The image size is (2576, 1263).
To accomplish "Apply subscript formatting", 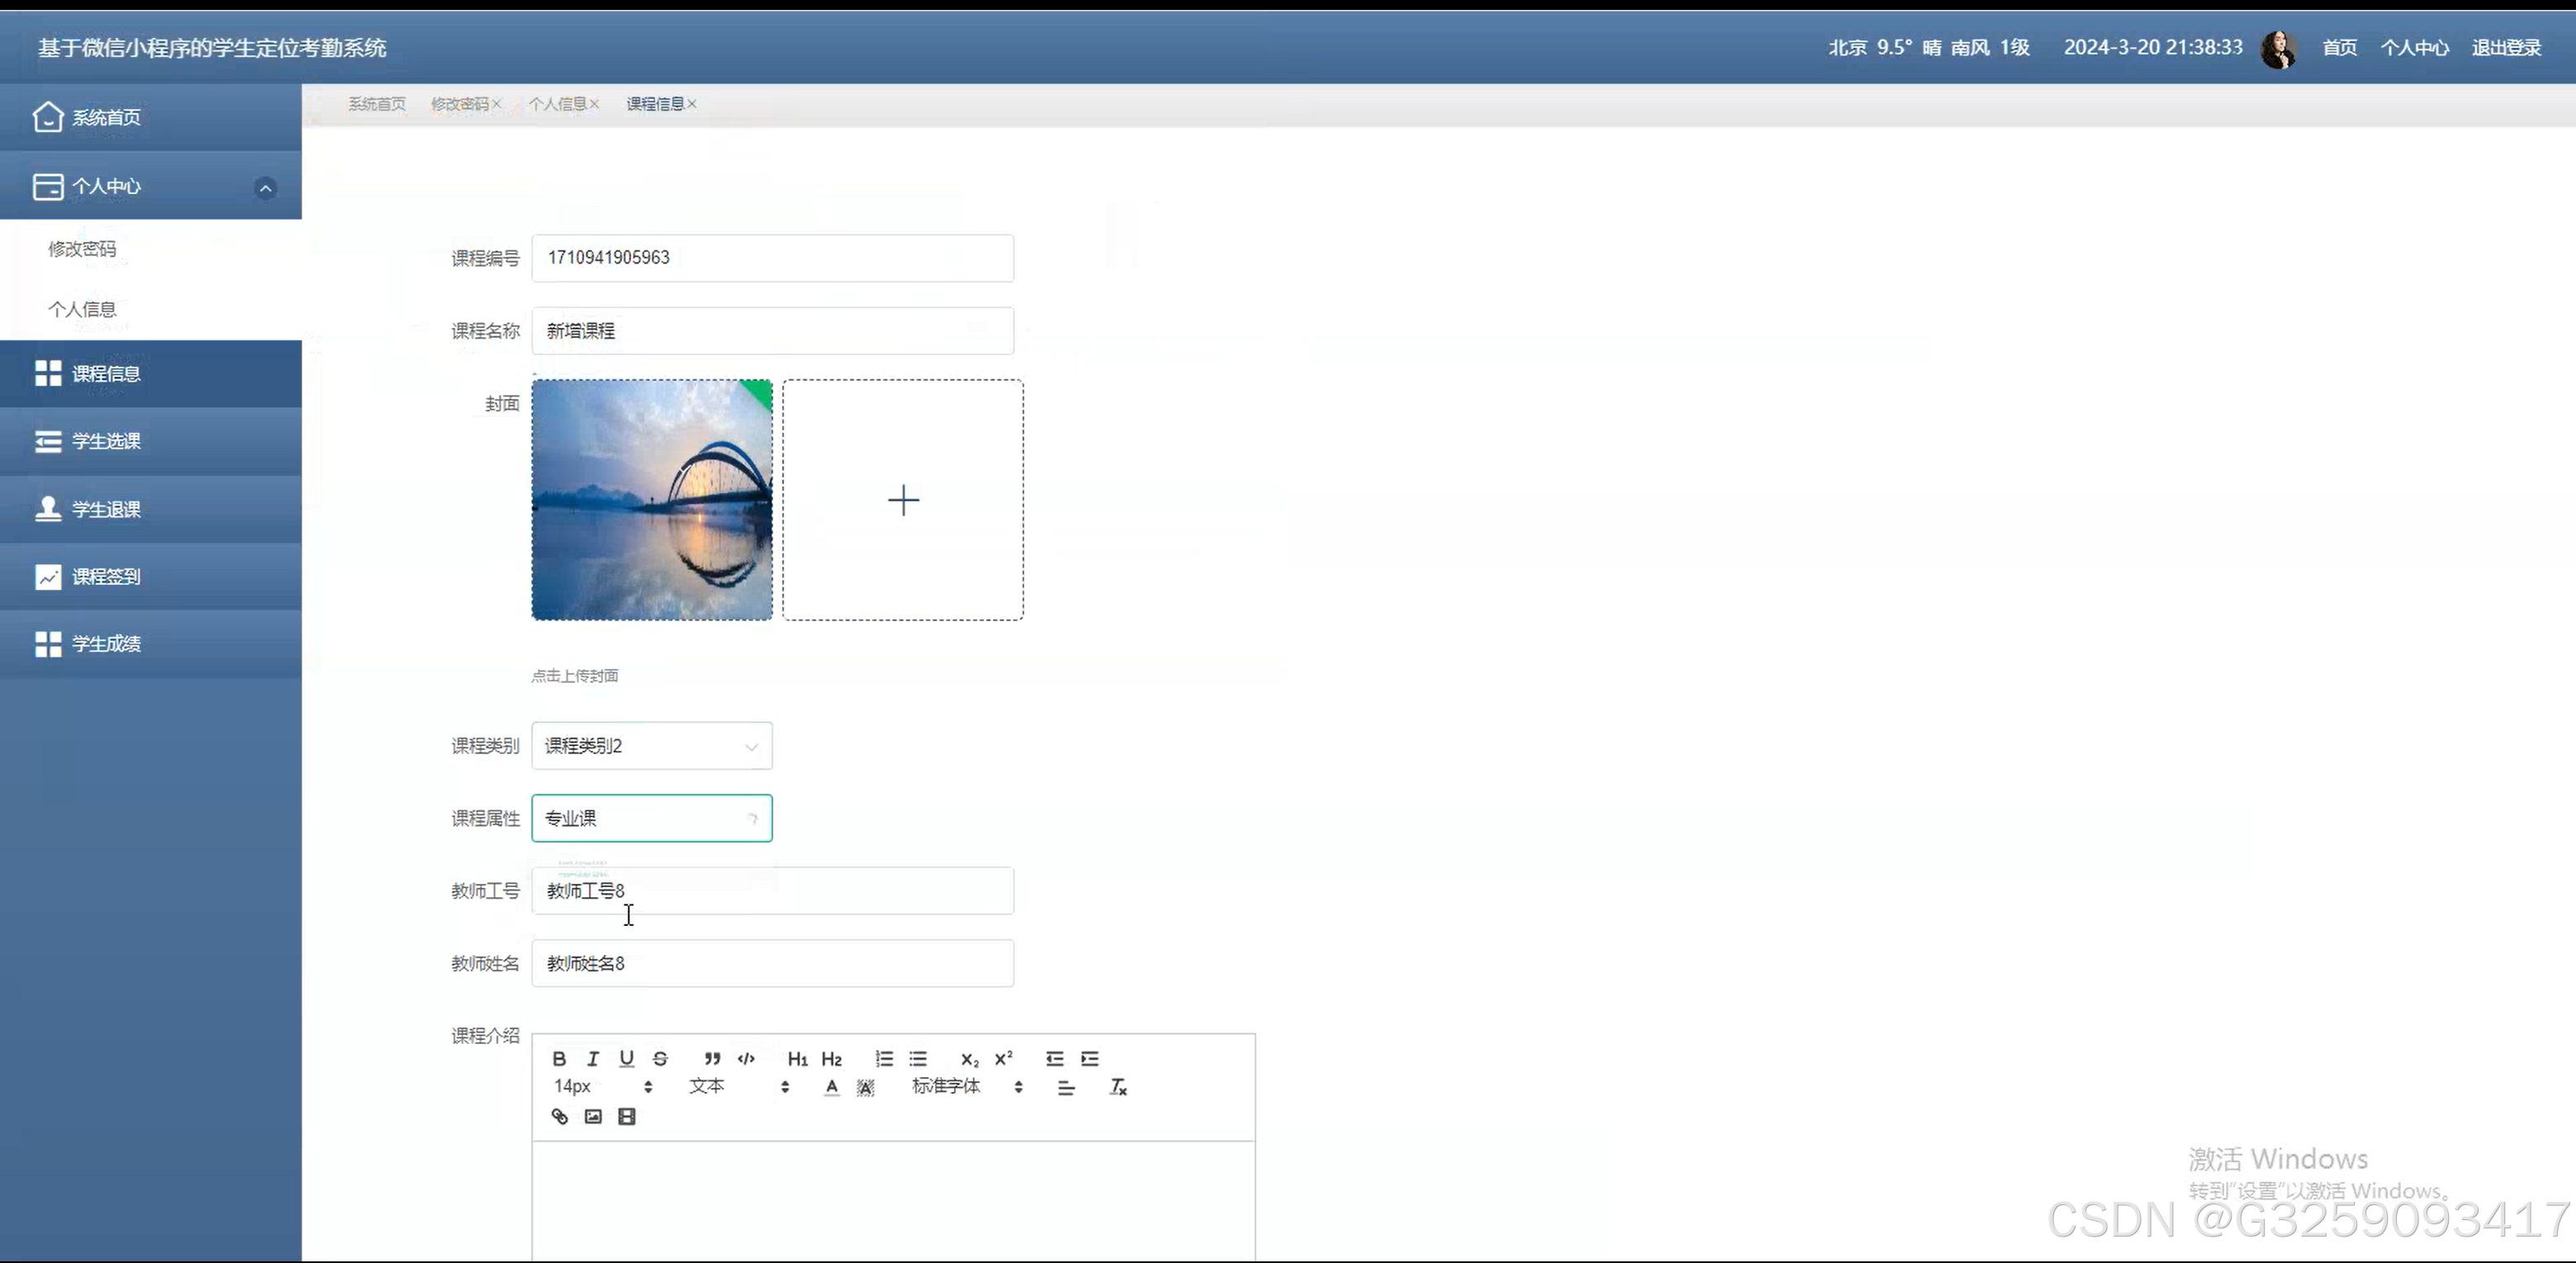I will [969, 1059].
